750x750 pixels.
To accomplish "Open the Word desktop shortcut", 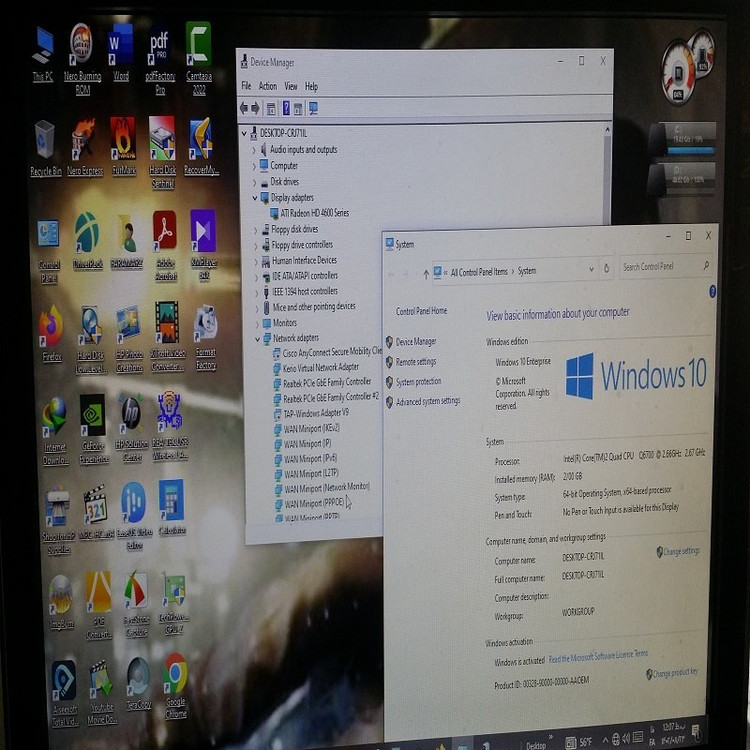I will point(120,47).
